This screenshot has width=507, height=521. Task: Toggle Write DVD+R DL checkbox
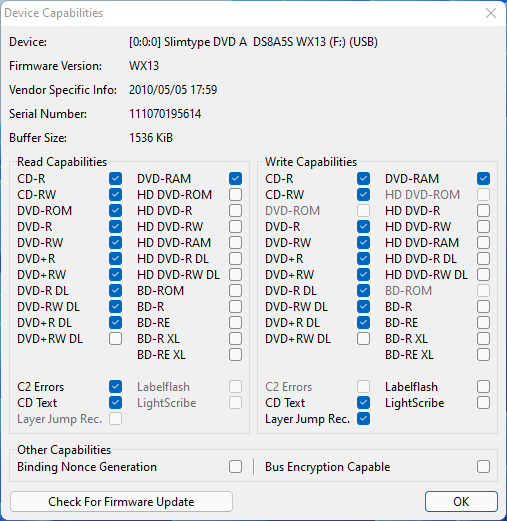[x=363, y=322]
